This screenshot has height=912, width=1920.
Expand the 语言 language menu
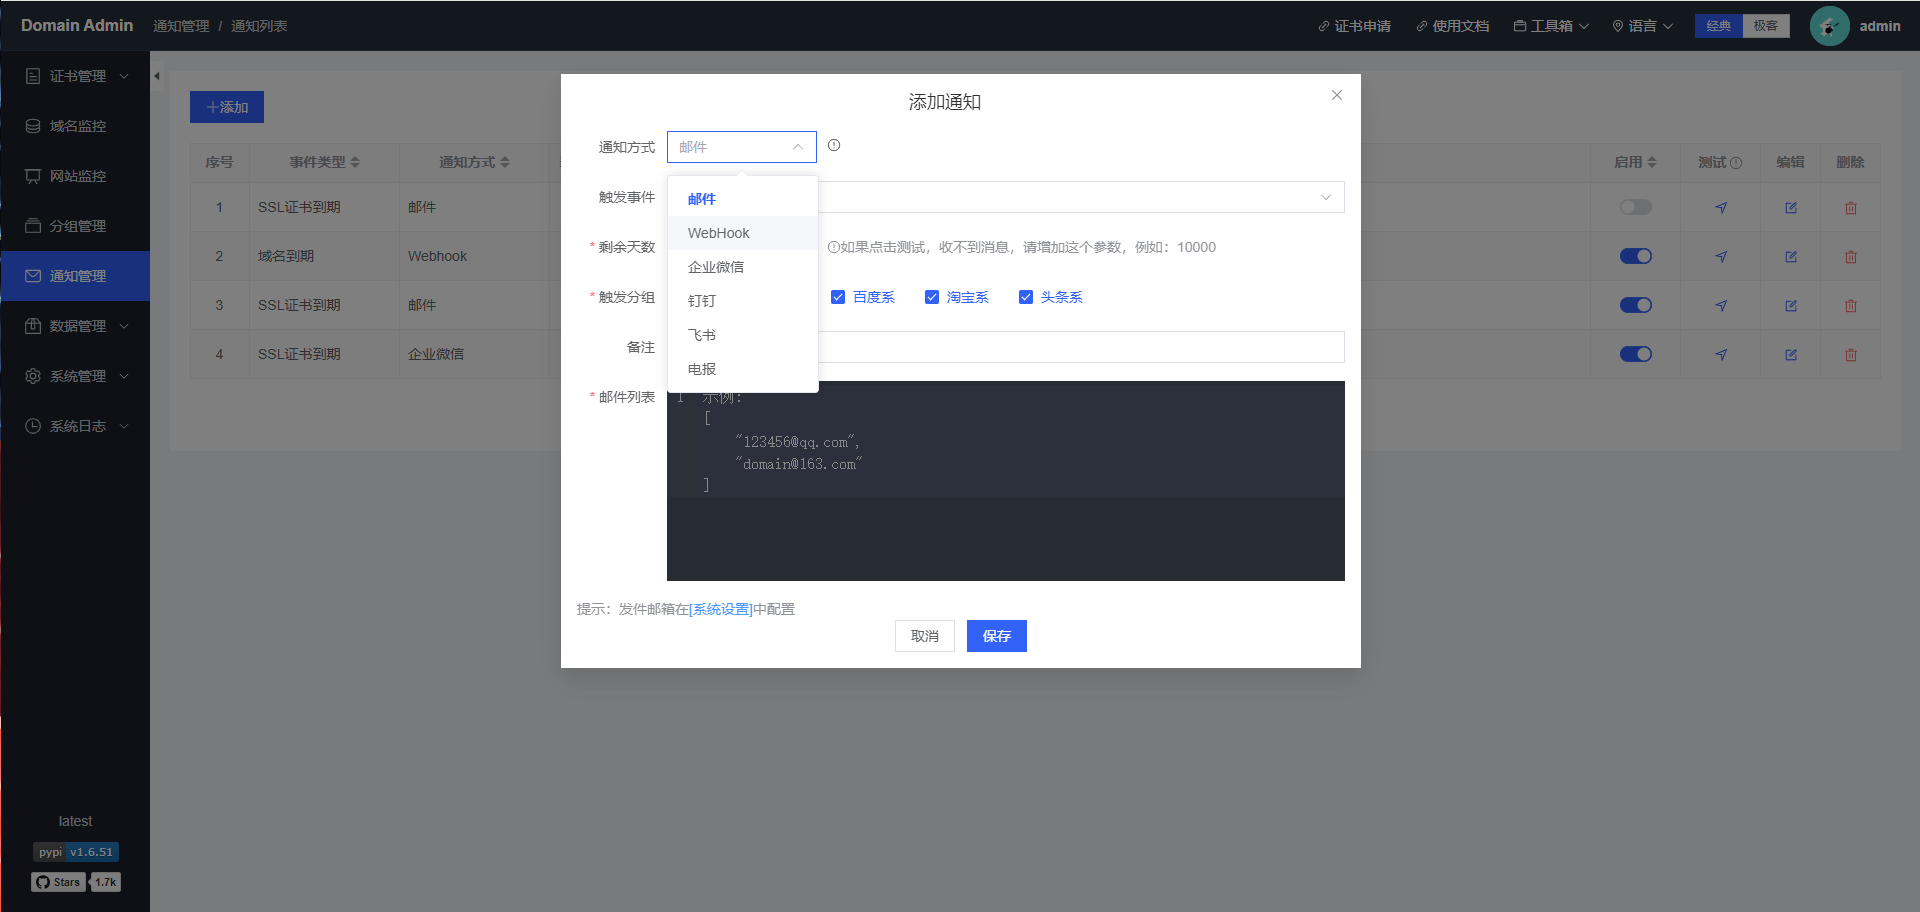[1643, 26]
